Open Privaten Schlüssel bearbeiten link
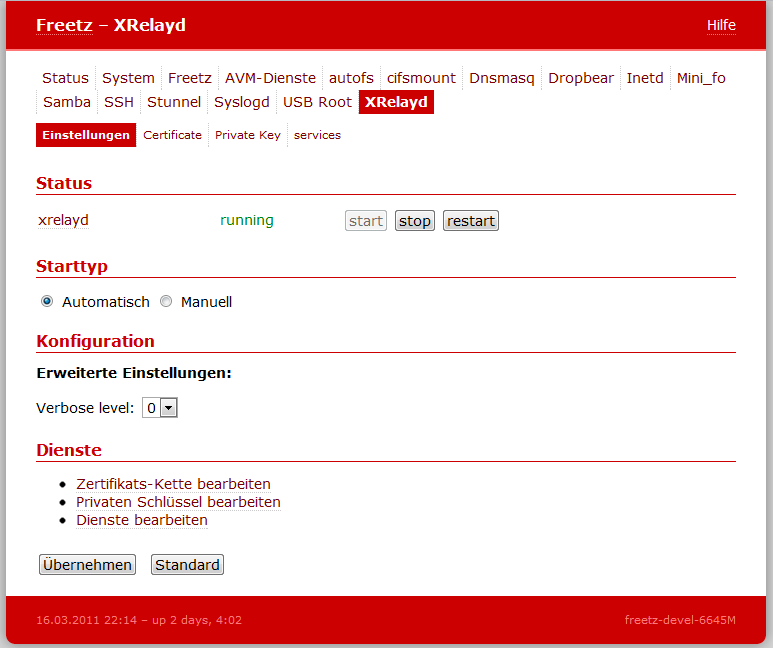 [x=178, y=502]
